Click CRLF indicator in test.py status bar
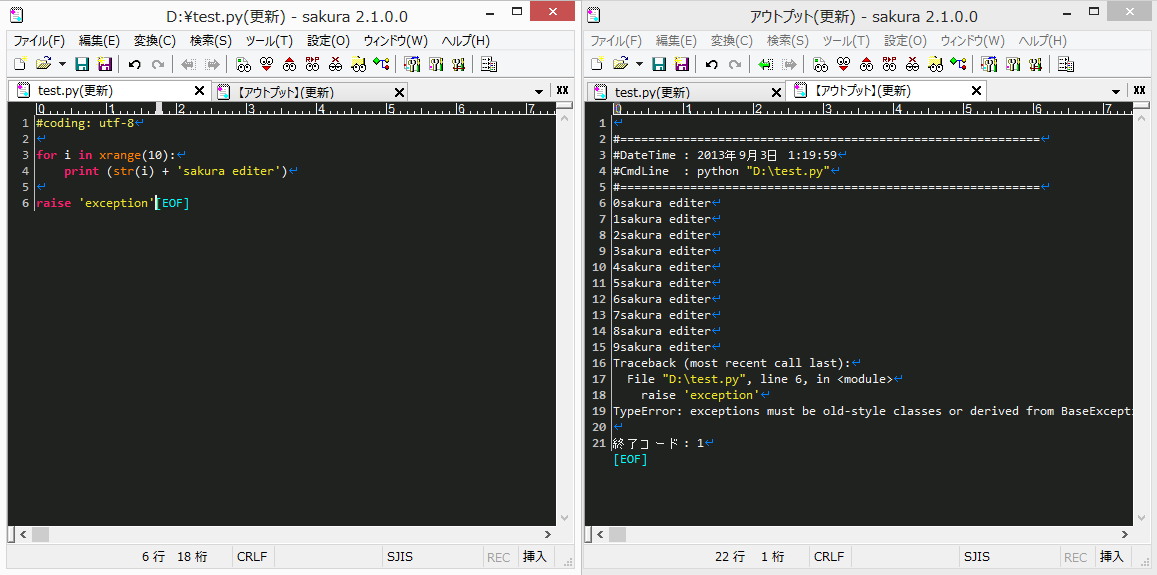Image resolution: width=1157 pixels, height=575 pixels. click(x=252, y=557)
